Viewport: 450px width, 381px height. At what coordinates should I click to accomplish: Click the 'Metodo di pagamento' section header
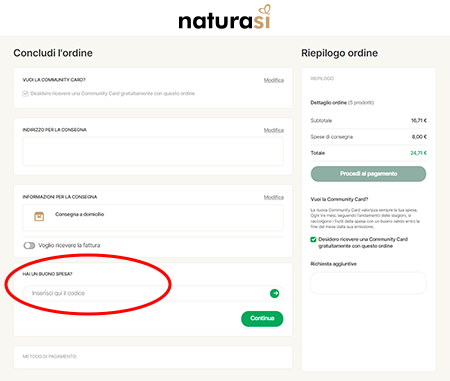coord(49,357)
